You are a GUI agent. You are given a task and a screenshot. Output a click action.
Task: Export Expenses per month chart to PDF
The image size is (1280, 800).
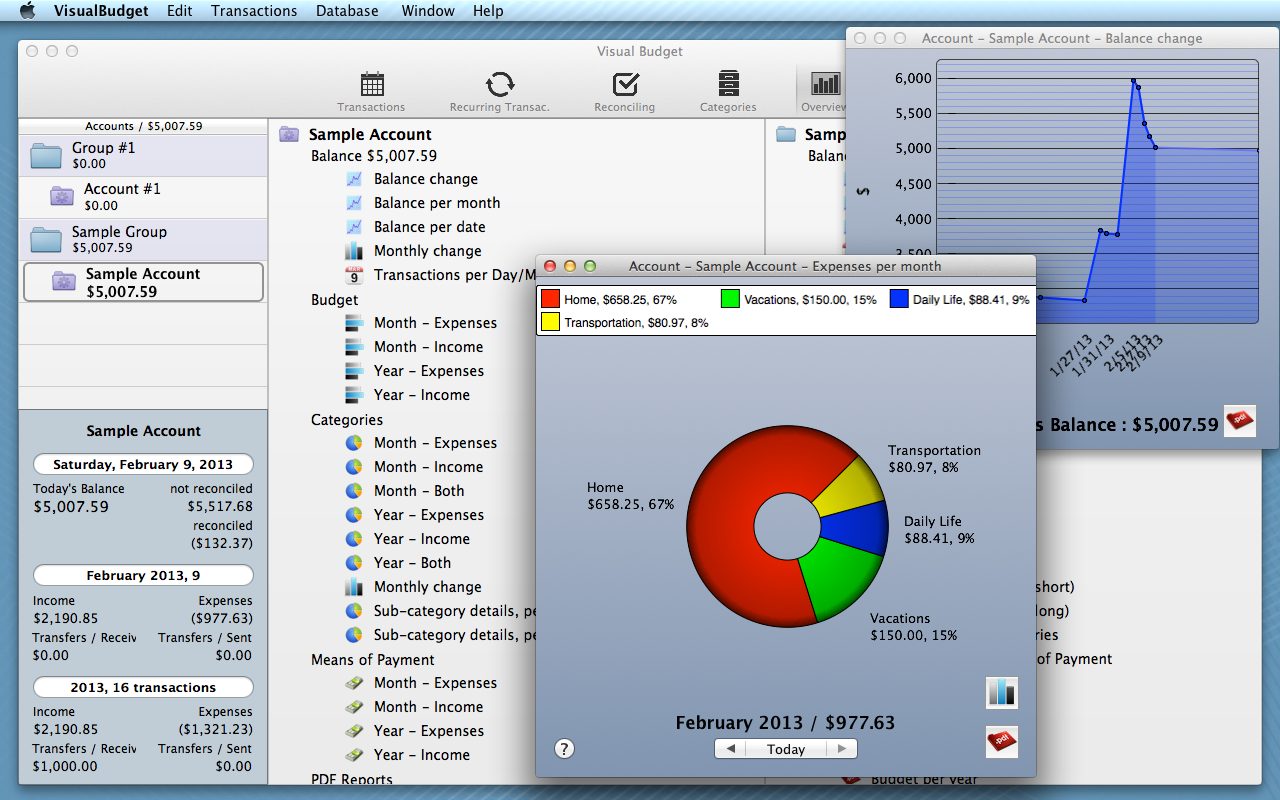tap(1002, 741)
